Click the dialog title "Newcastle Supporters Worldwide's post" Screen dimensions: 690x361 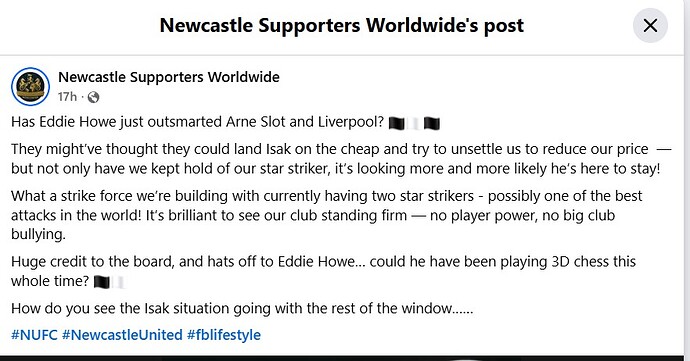342,26
